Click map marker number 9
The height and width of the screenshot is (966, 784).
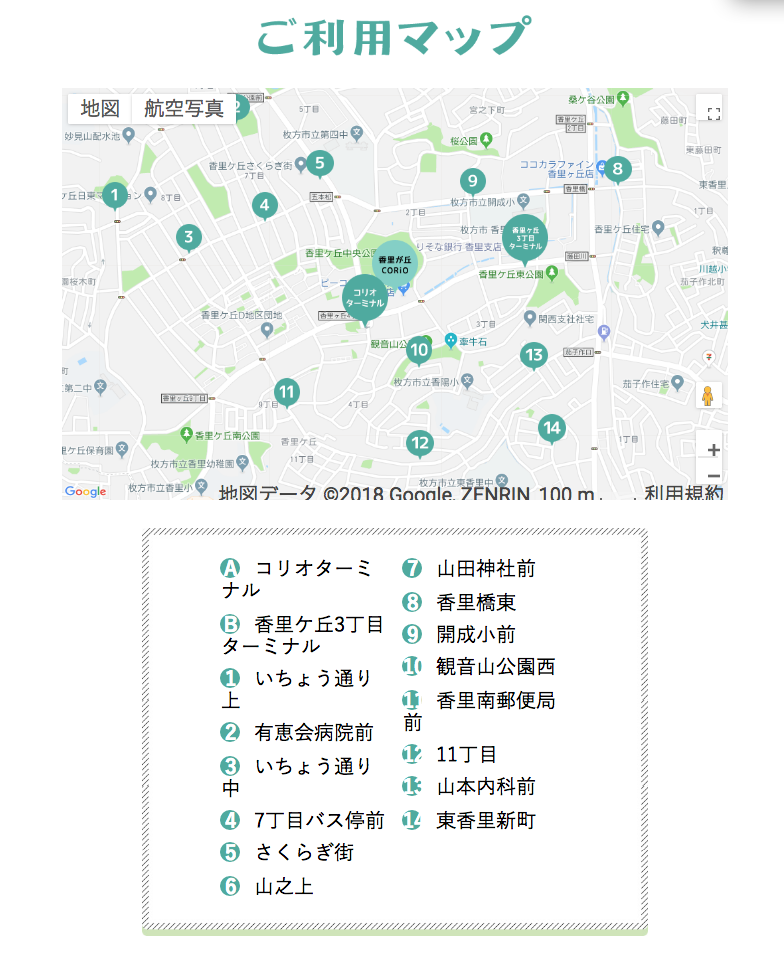(x=472, y=181)
